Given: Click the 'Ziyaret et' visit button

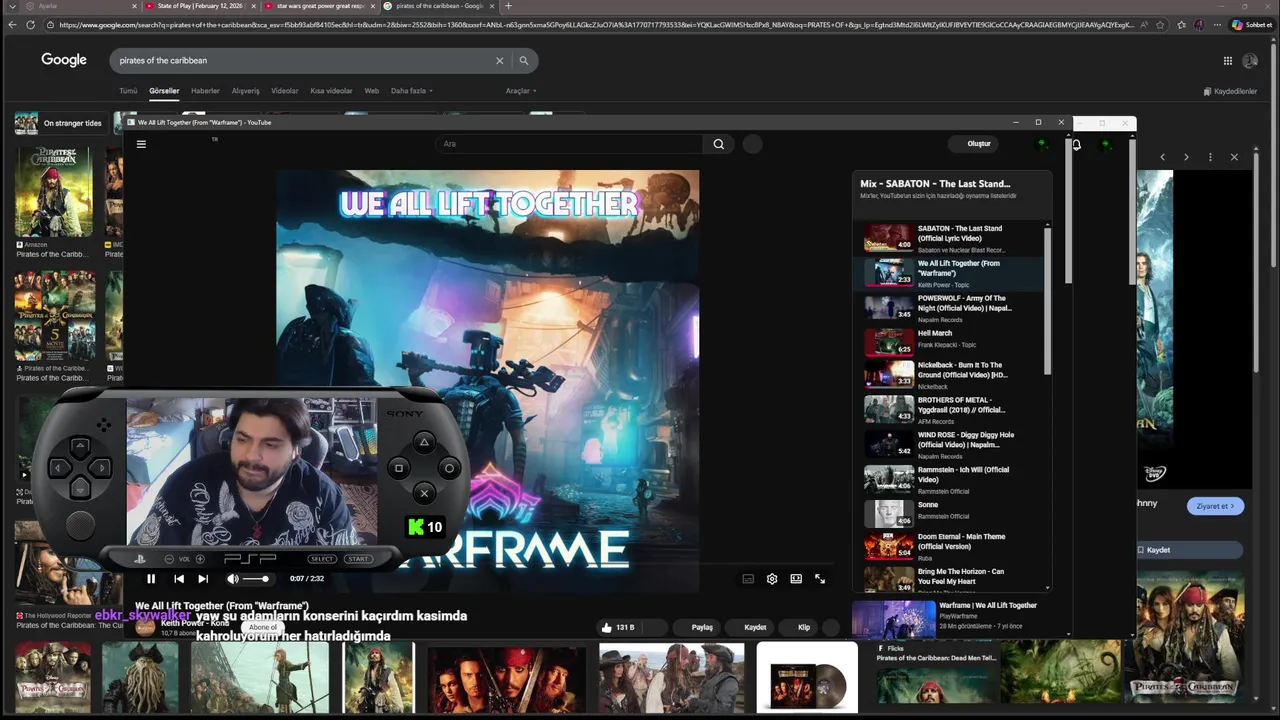Looking at the screenshot, I should pyautogui.click(x=1215, y=506).
